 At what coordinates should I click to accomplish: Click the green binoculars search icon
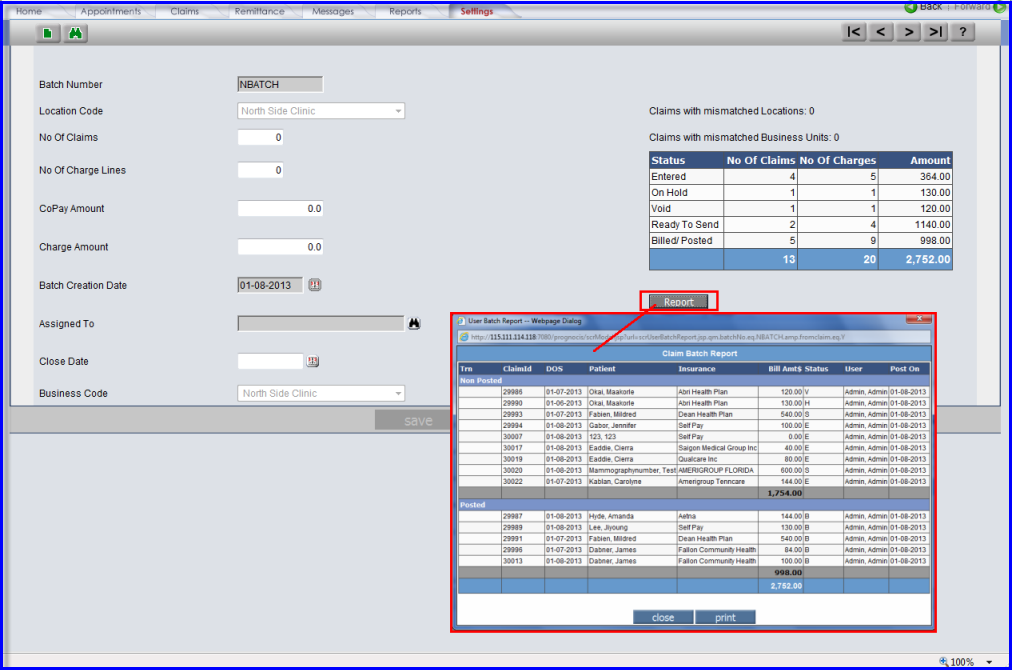tap(76, 33)
